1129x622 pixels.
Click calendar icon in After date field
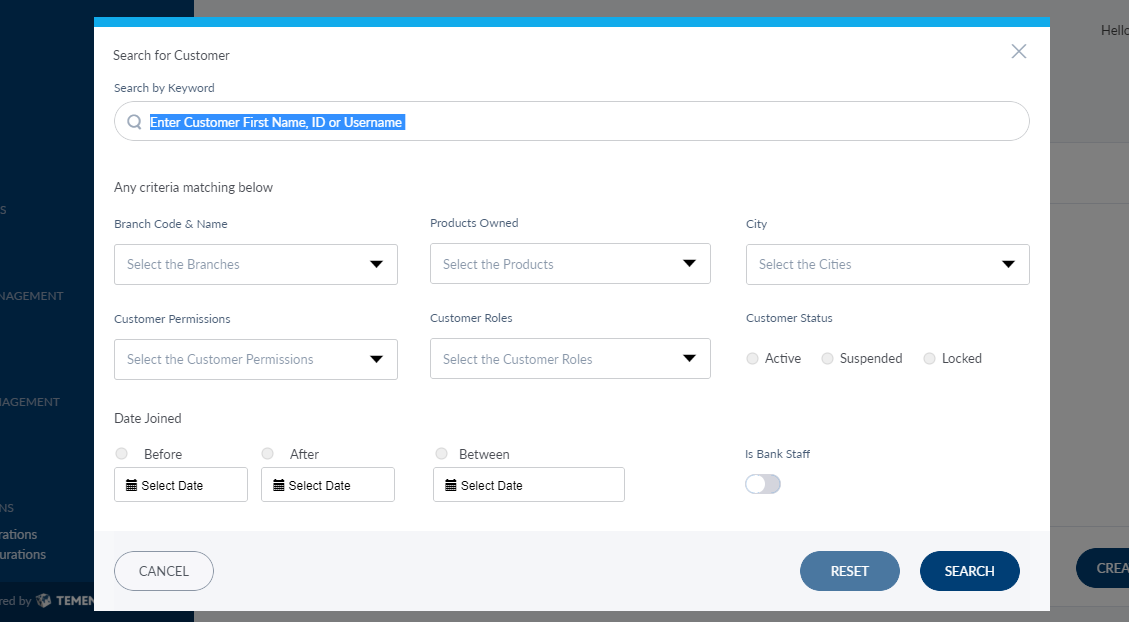278,485
